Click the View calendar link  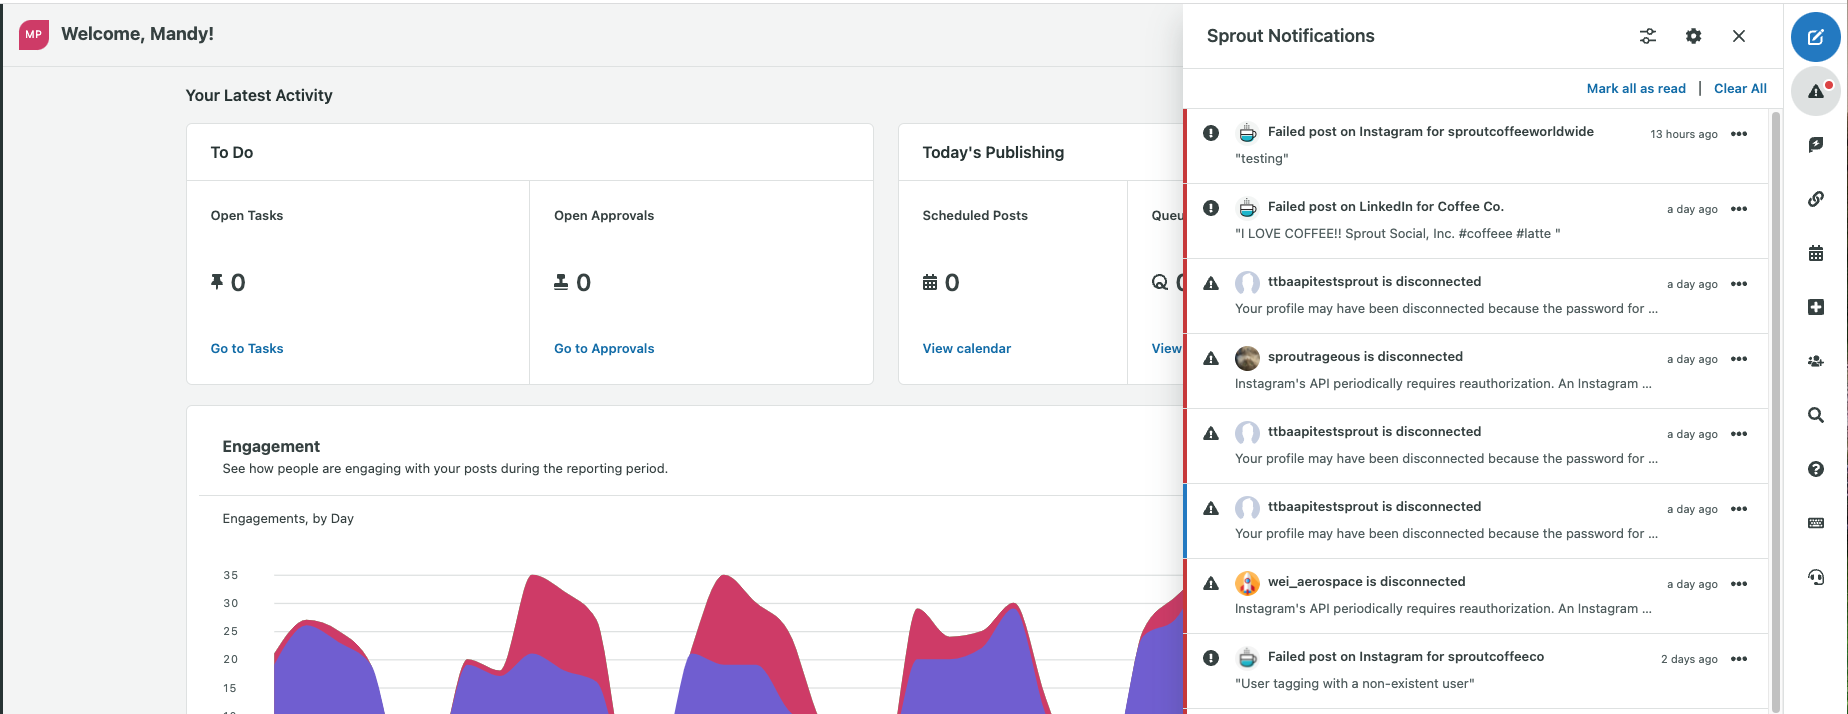966,348
